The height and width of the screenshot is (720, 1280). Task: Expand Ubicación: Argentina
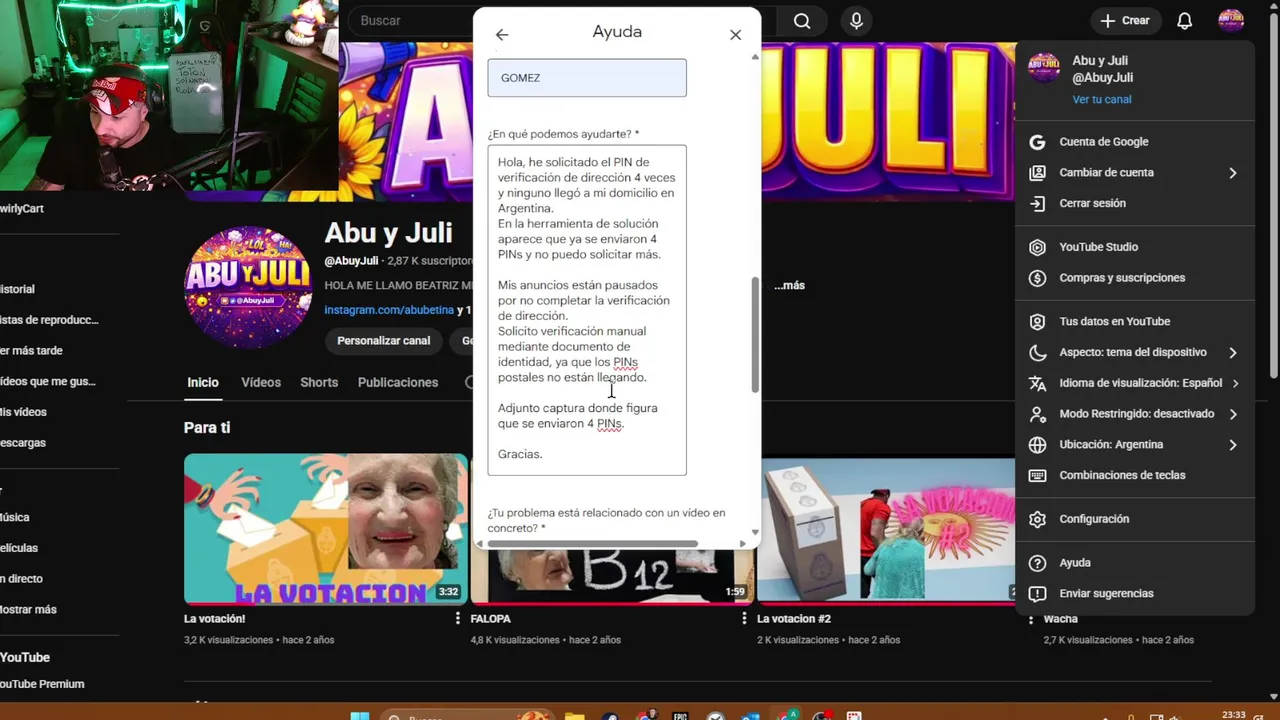(1134, 445)
